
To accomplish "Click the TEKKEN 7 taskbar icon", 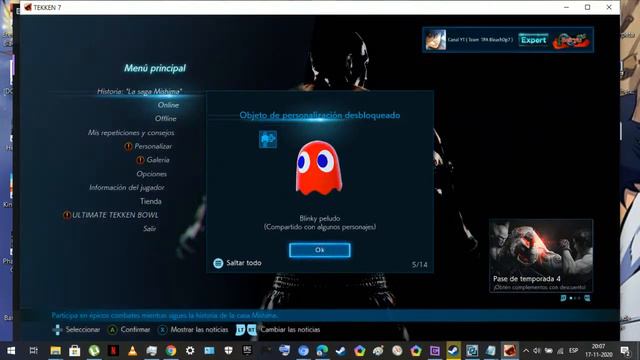I will point(509,351).
